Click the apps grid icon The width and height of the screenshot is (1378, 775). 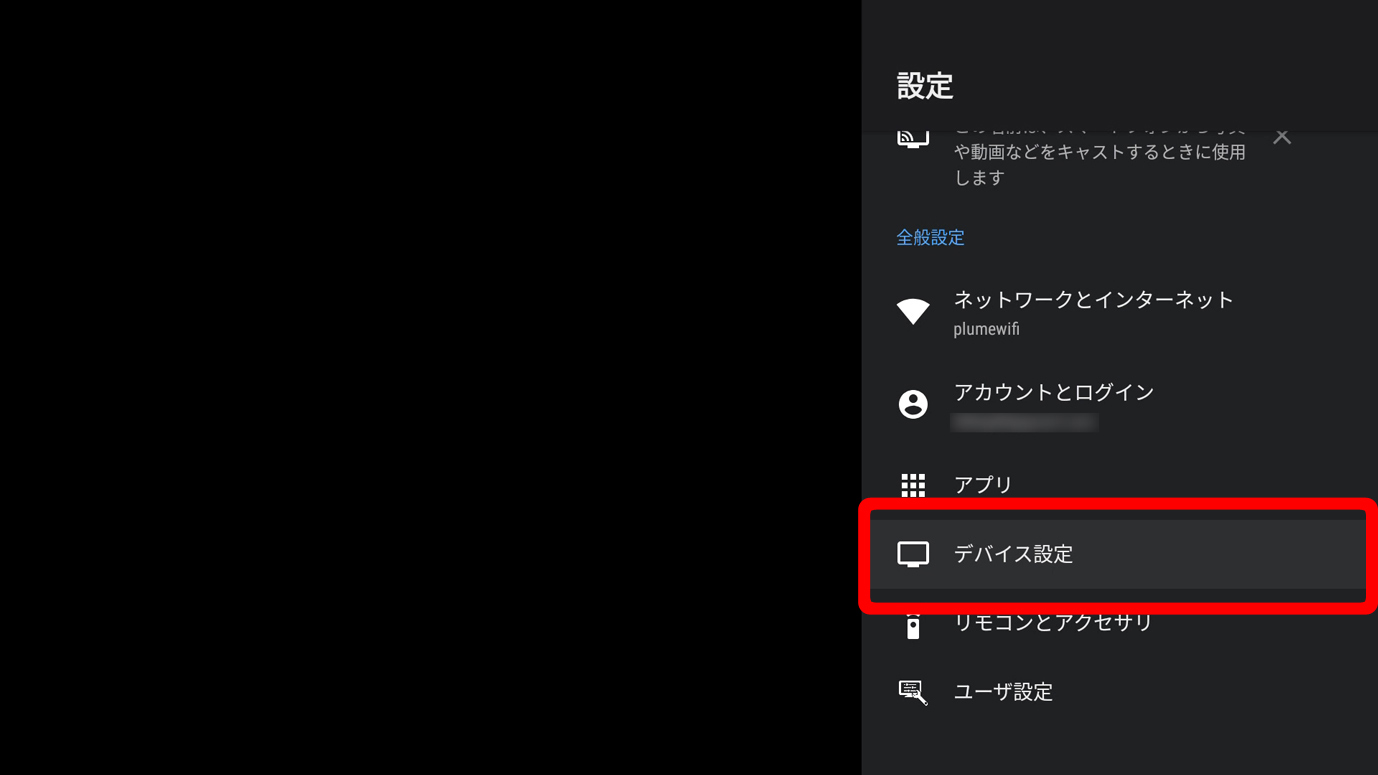click(913, 485)
